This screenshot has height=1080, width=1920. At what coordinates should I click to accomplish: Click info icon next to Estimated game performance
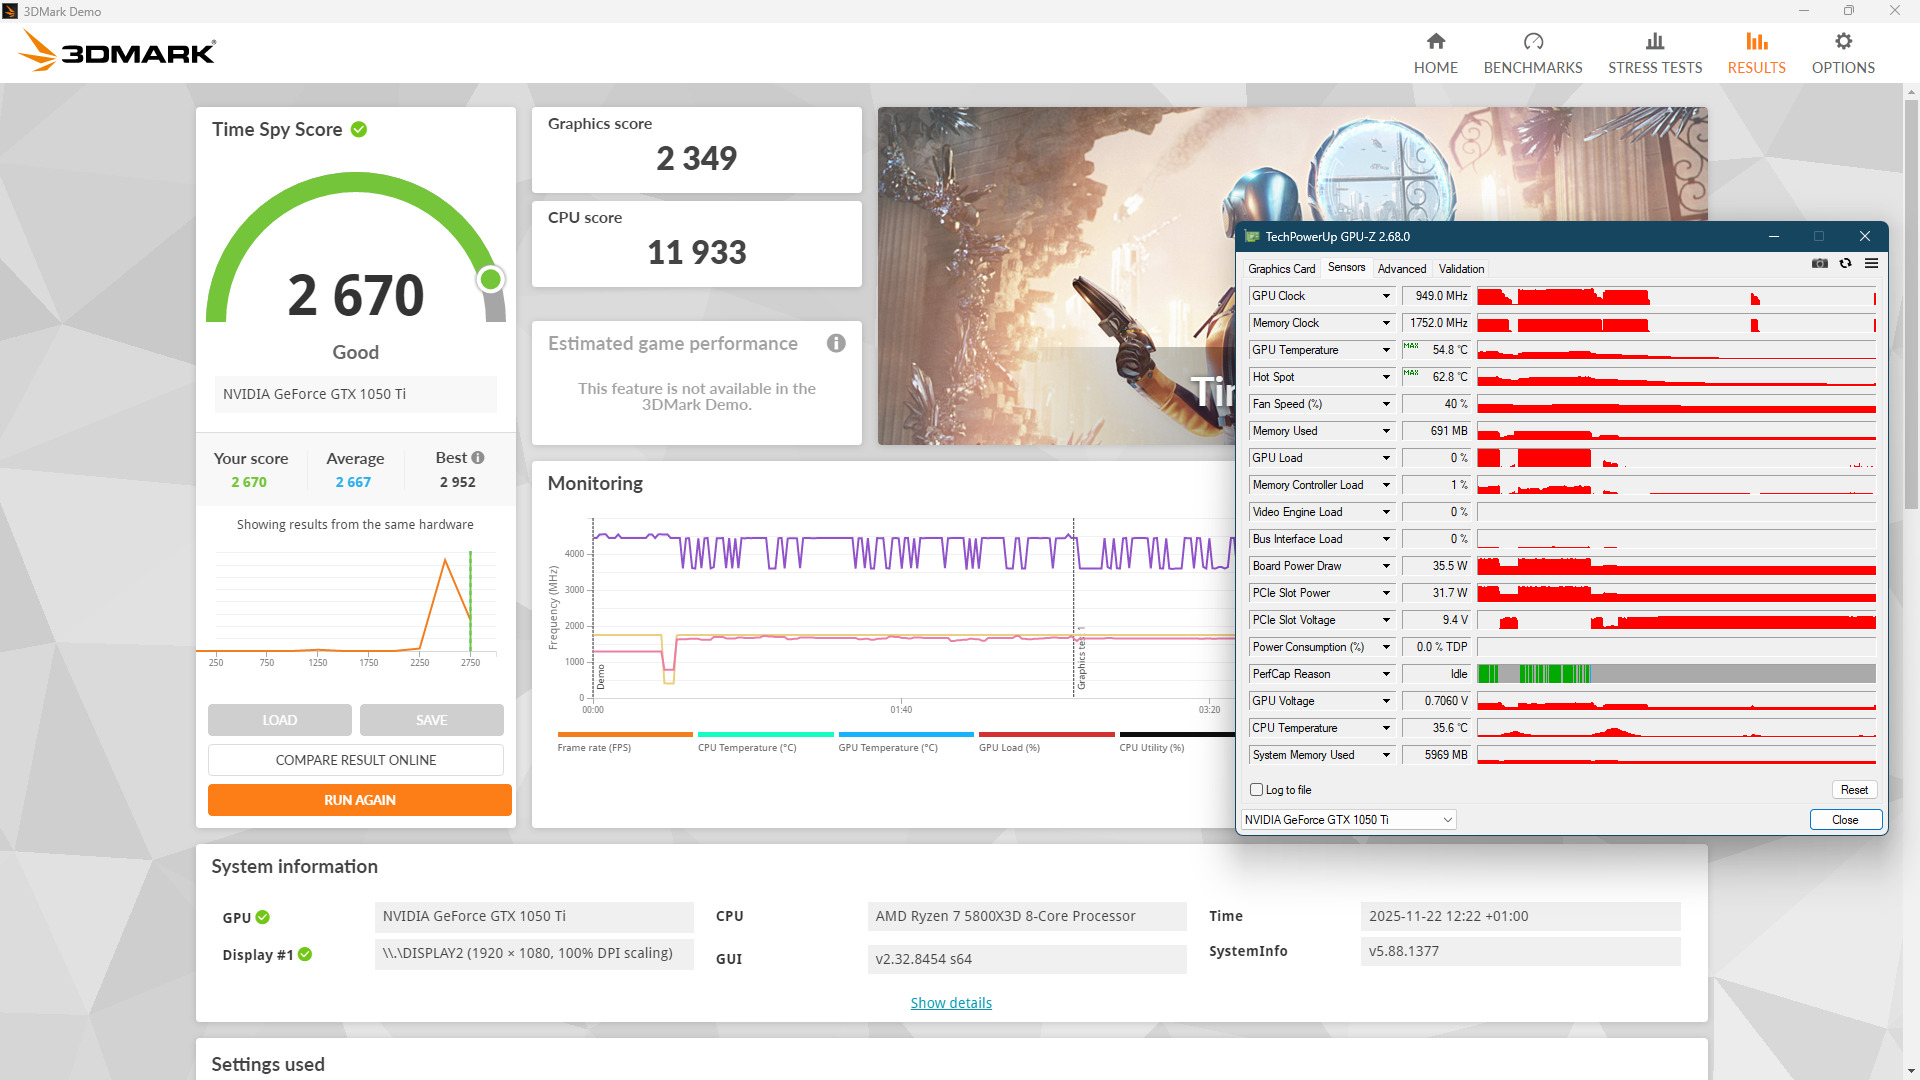click(x=836, y=344)
